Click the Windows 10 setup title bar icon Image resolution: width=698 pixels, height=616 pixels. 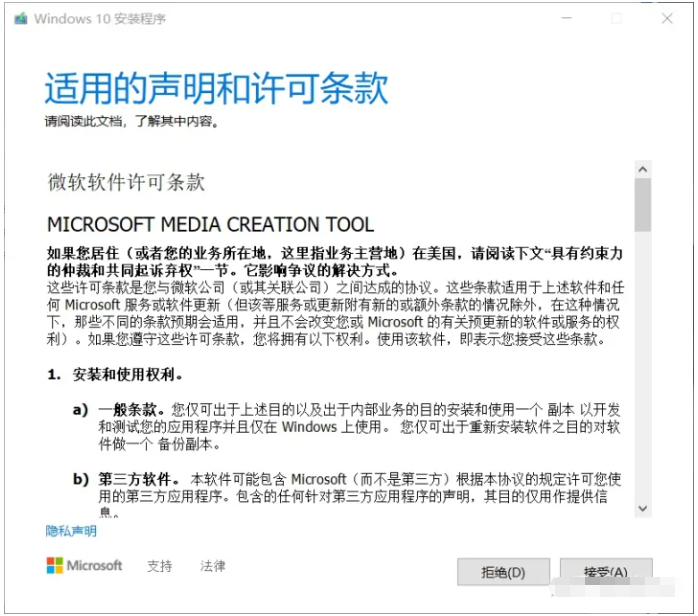click(x=20, y=19)
